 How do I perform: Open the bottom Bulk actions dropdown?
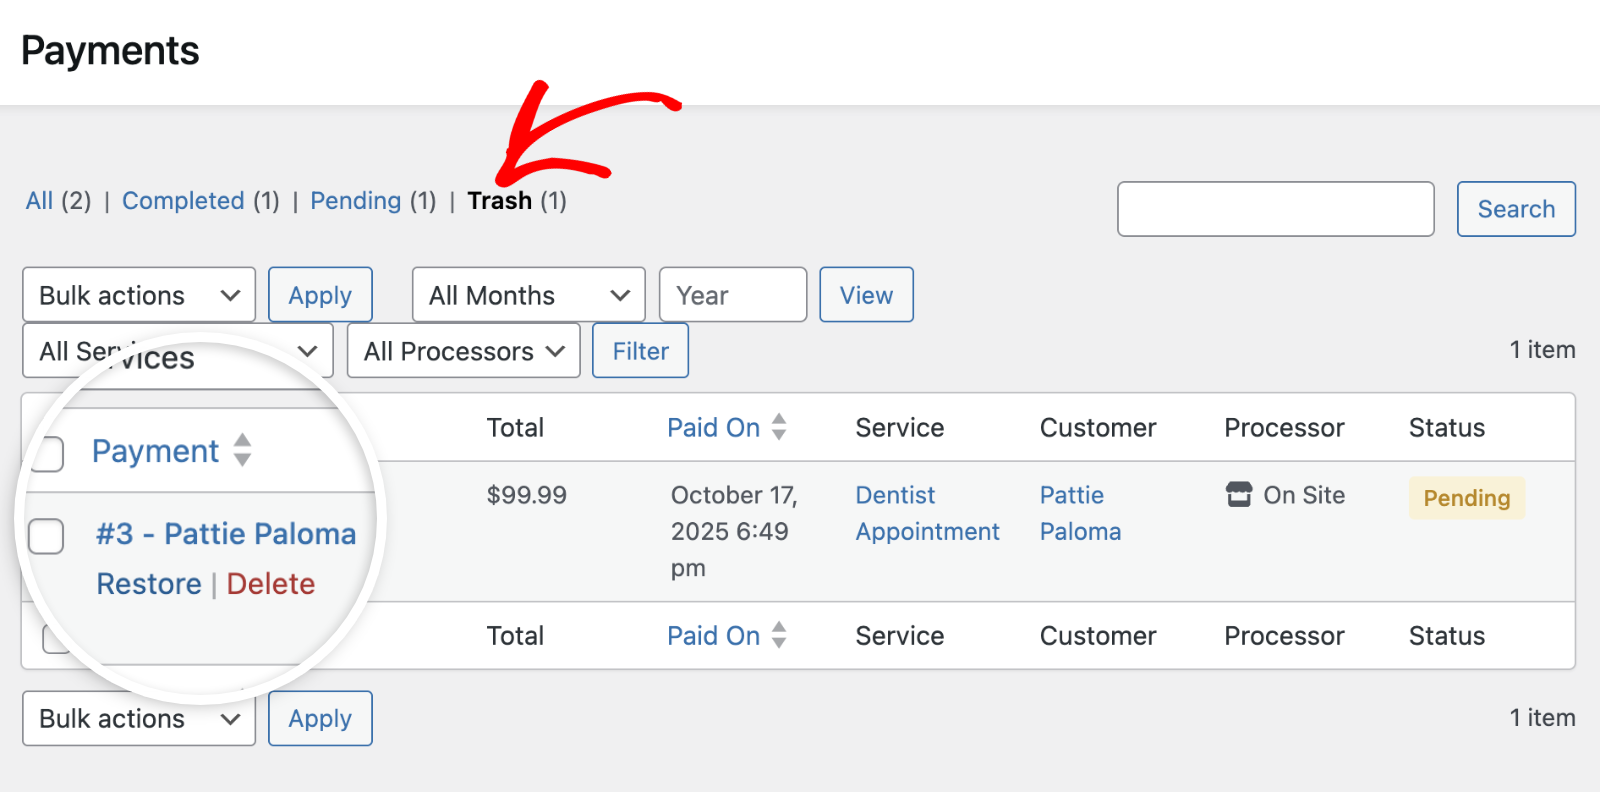pyautogui.click(x=139, y=718)
